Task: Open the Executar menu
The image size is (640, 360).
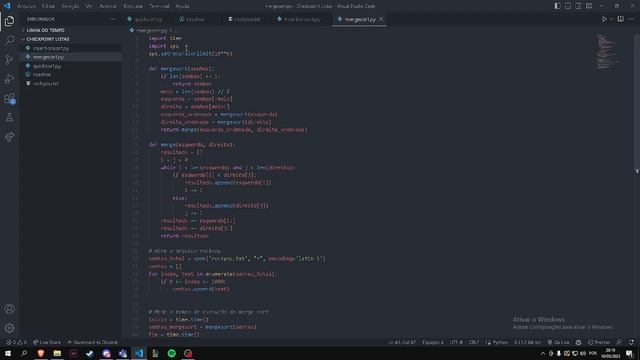Action: pos(133,6)
